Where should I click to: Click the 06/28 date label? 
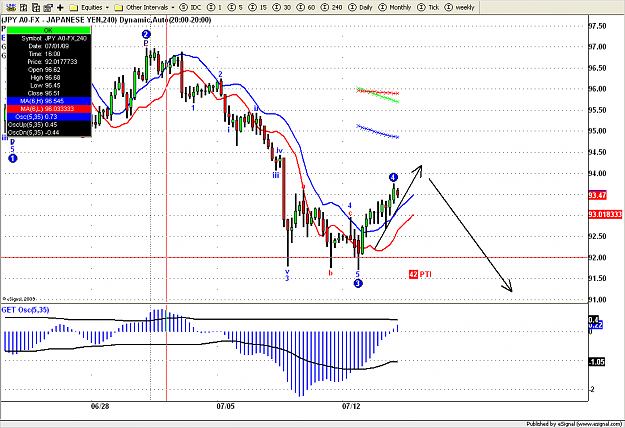[x=100, y=406]
